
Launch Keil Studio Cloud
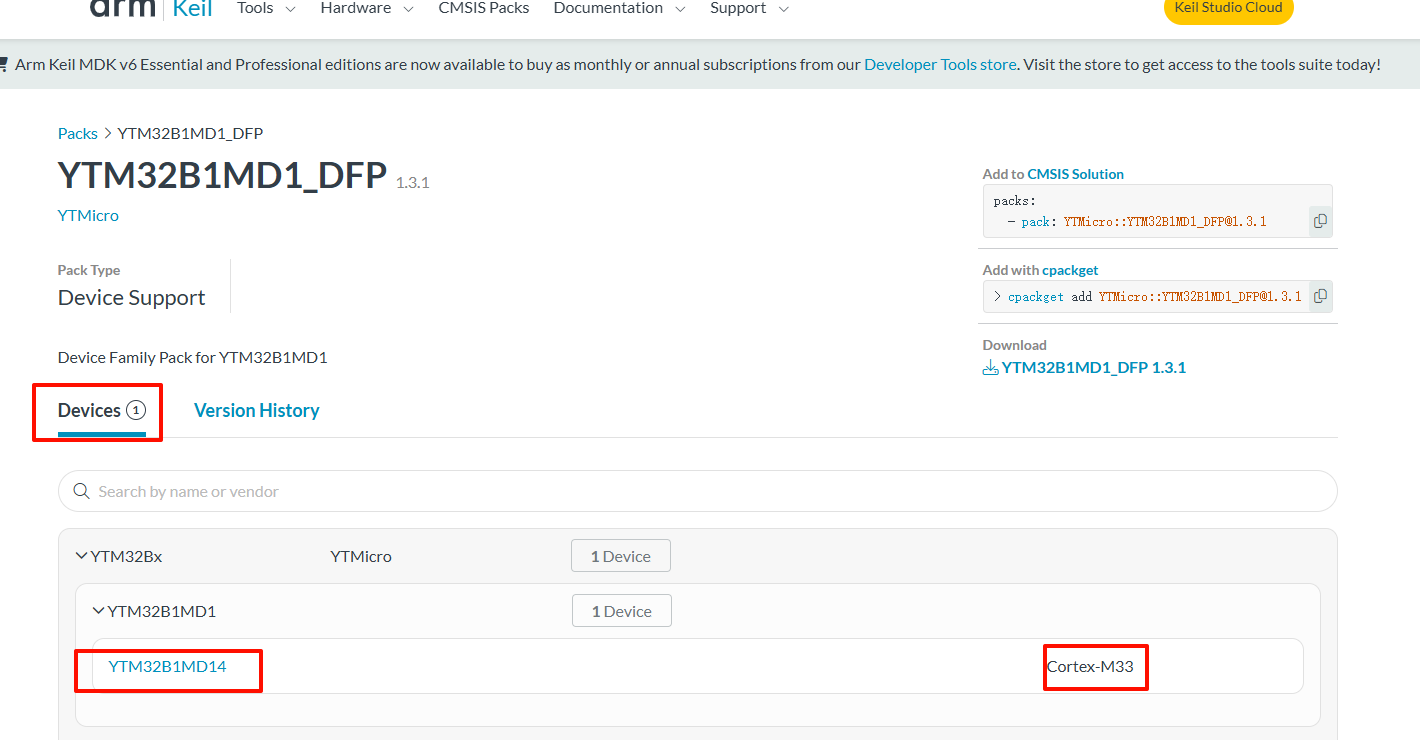click(x=1229, y=9)
